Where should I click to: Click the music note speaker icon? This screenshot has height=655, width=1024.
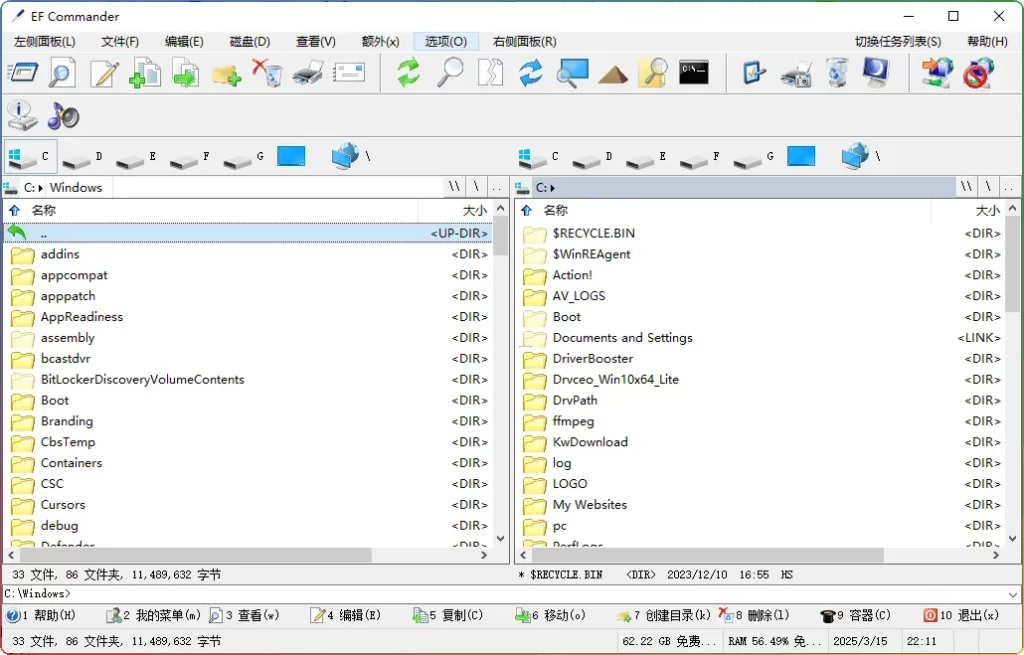pyautogui.click(x=63, y=116)
